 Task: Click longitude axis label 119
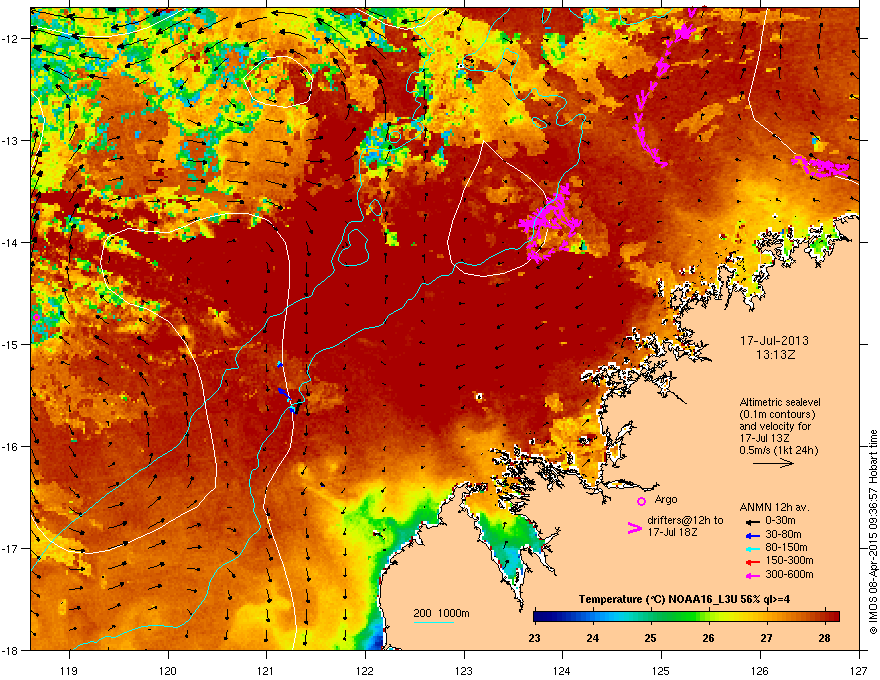click(x=69, y=670)
